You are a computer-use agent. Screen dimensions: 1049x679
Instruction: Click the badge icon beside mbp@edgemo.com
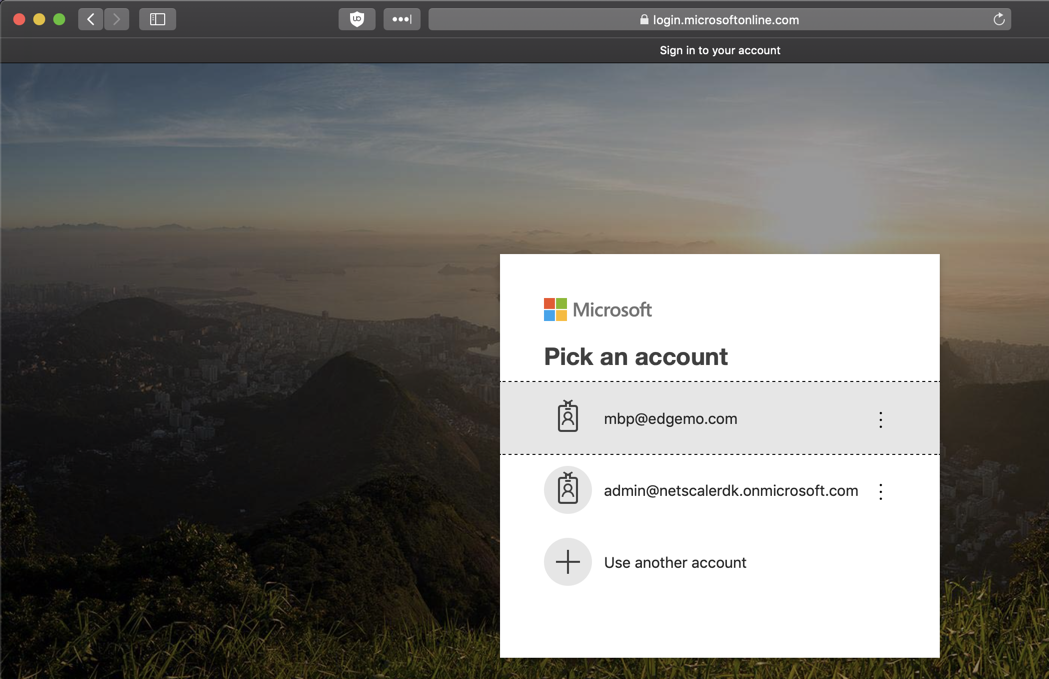(x=568, y=416)
